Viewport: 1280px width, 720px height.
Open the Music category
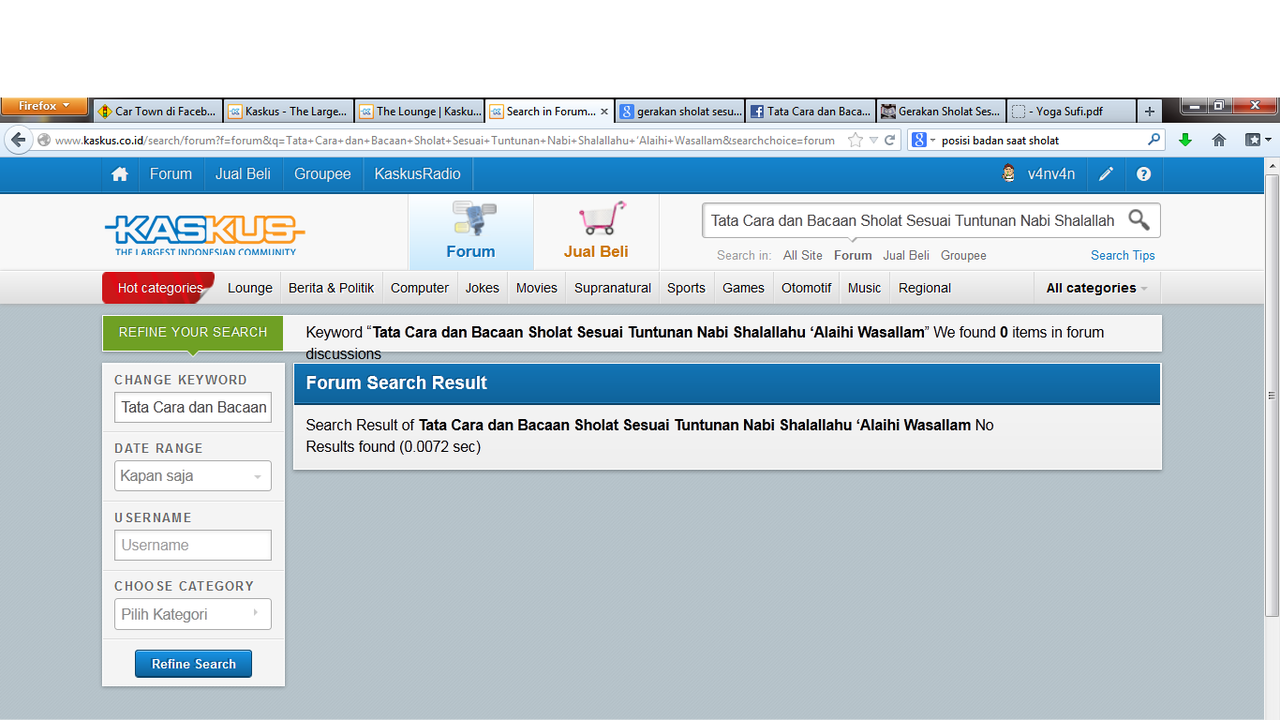(865, 288)
